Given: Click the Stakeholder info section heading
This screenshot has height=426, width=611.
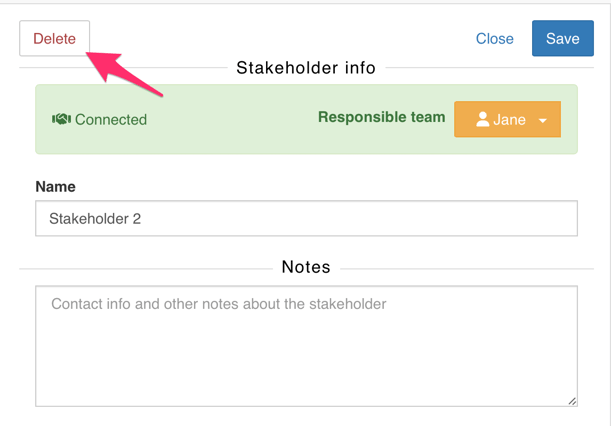Looking at the screenshot, I should (306, 68).
